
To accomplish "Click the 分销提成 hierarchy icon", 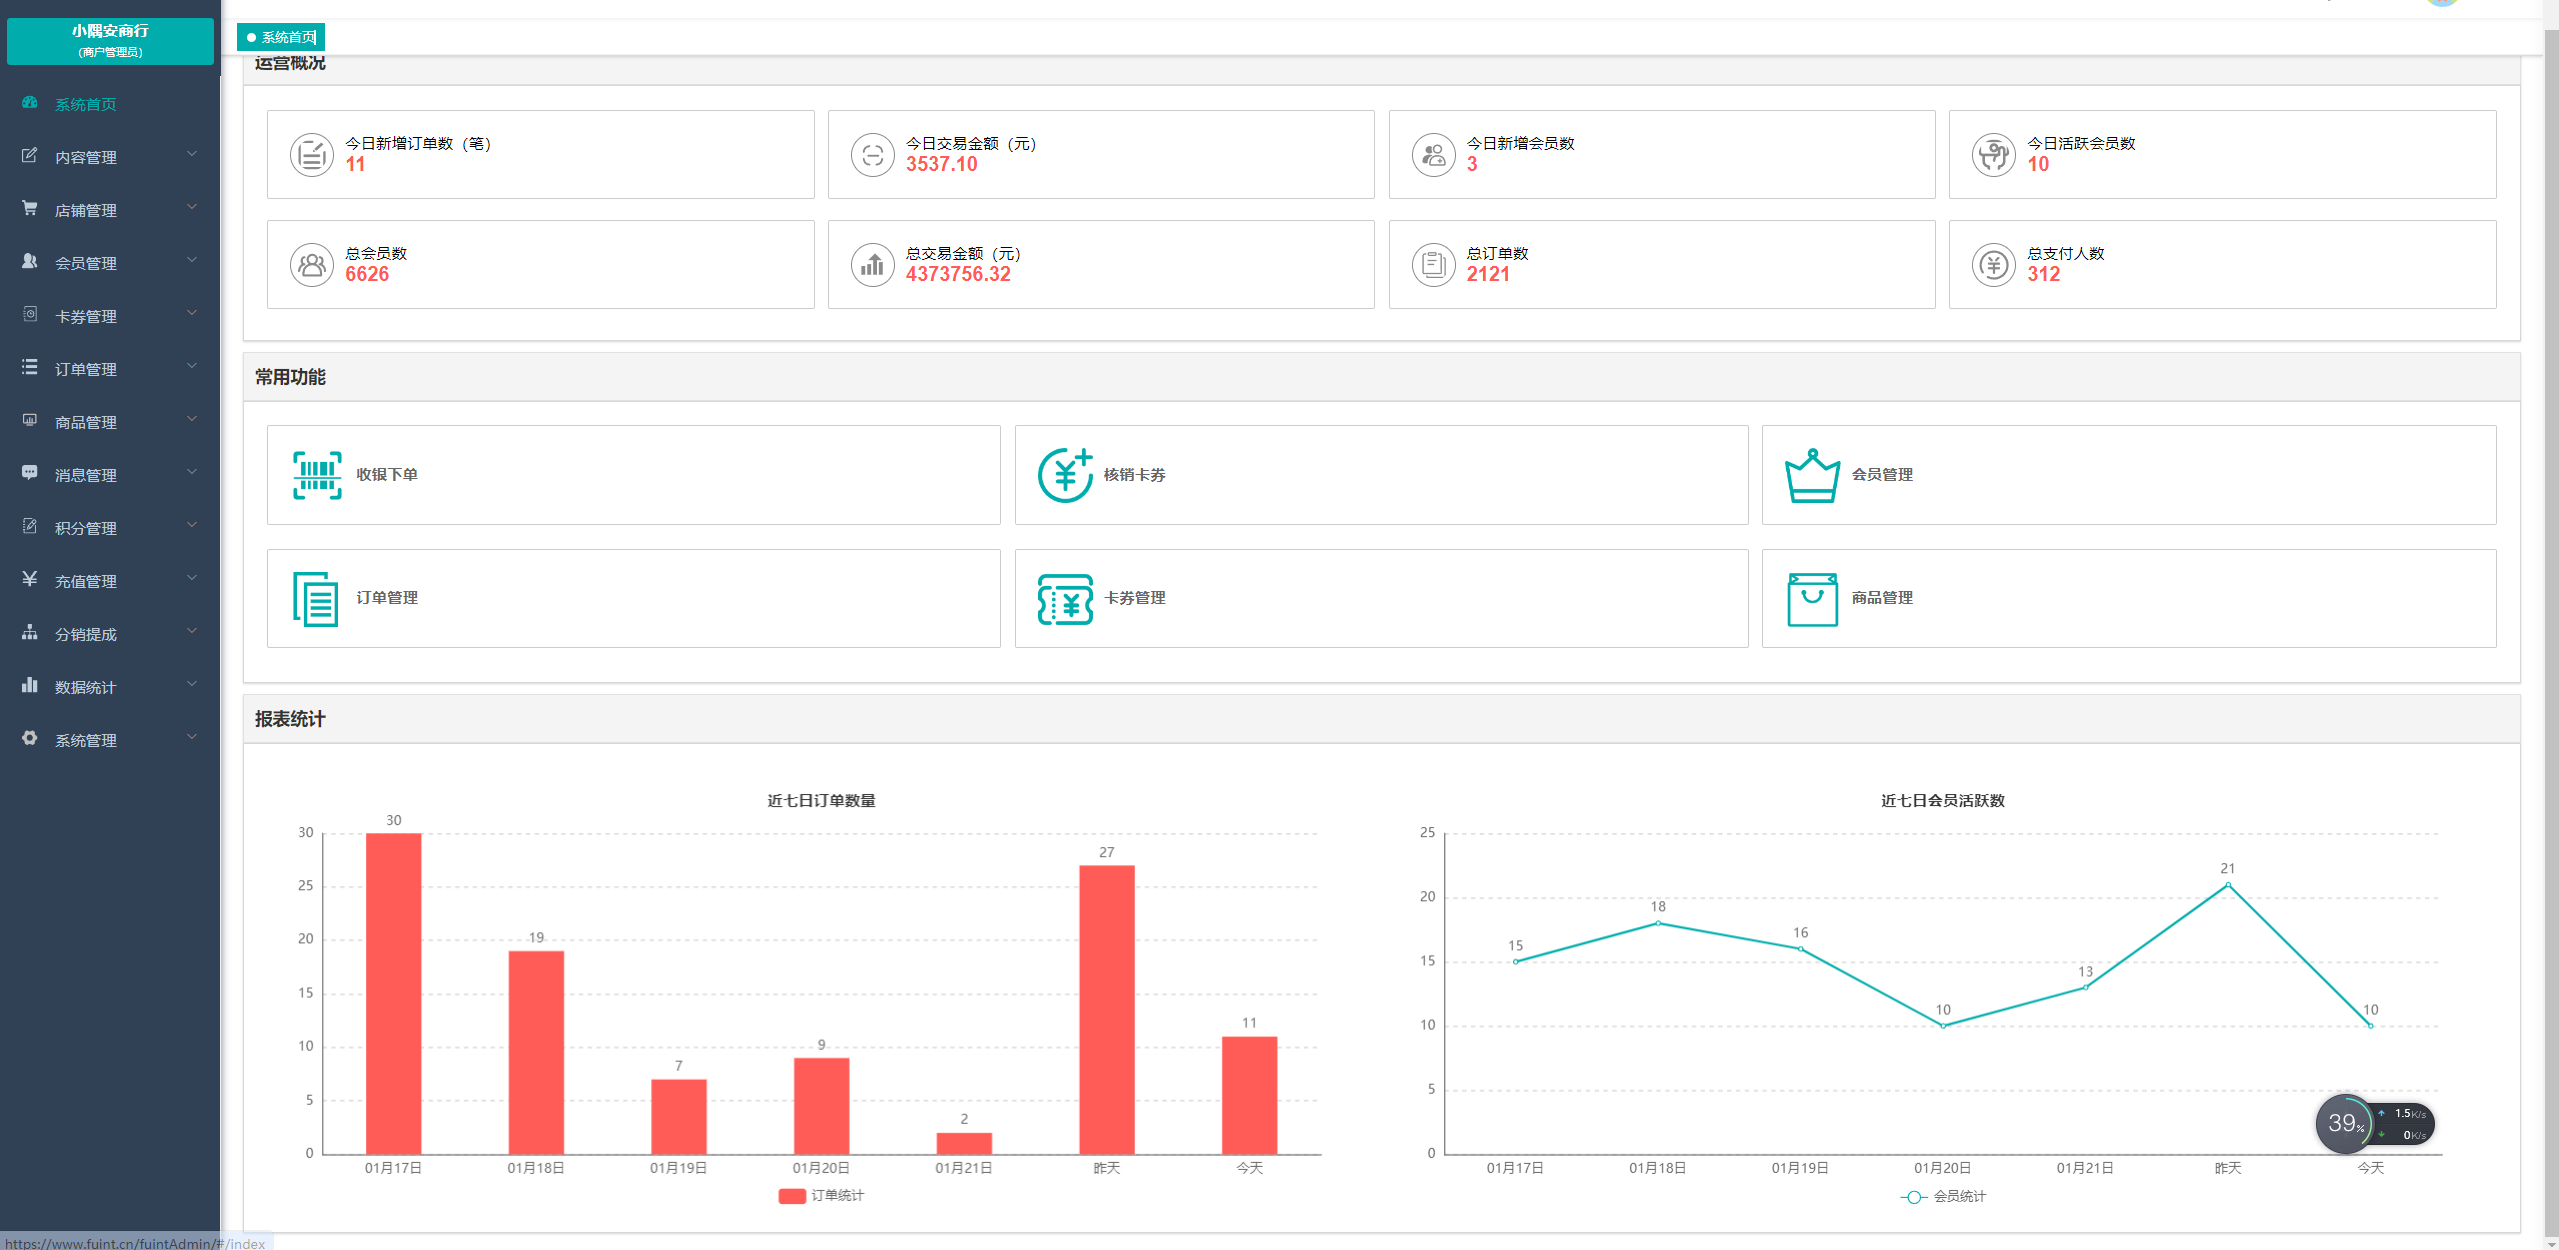I will [x=30, y=633].
